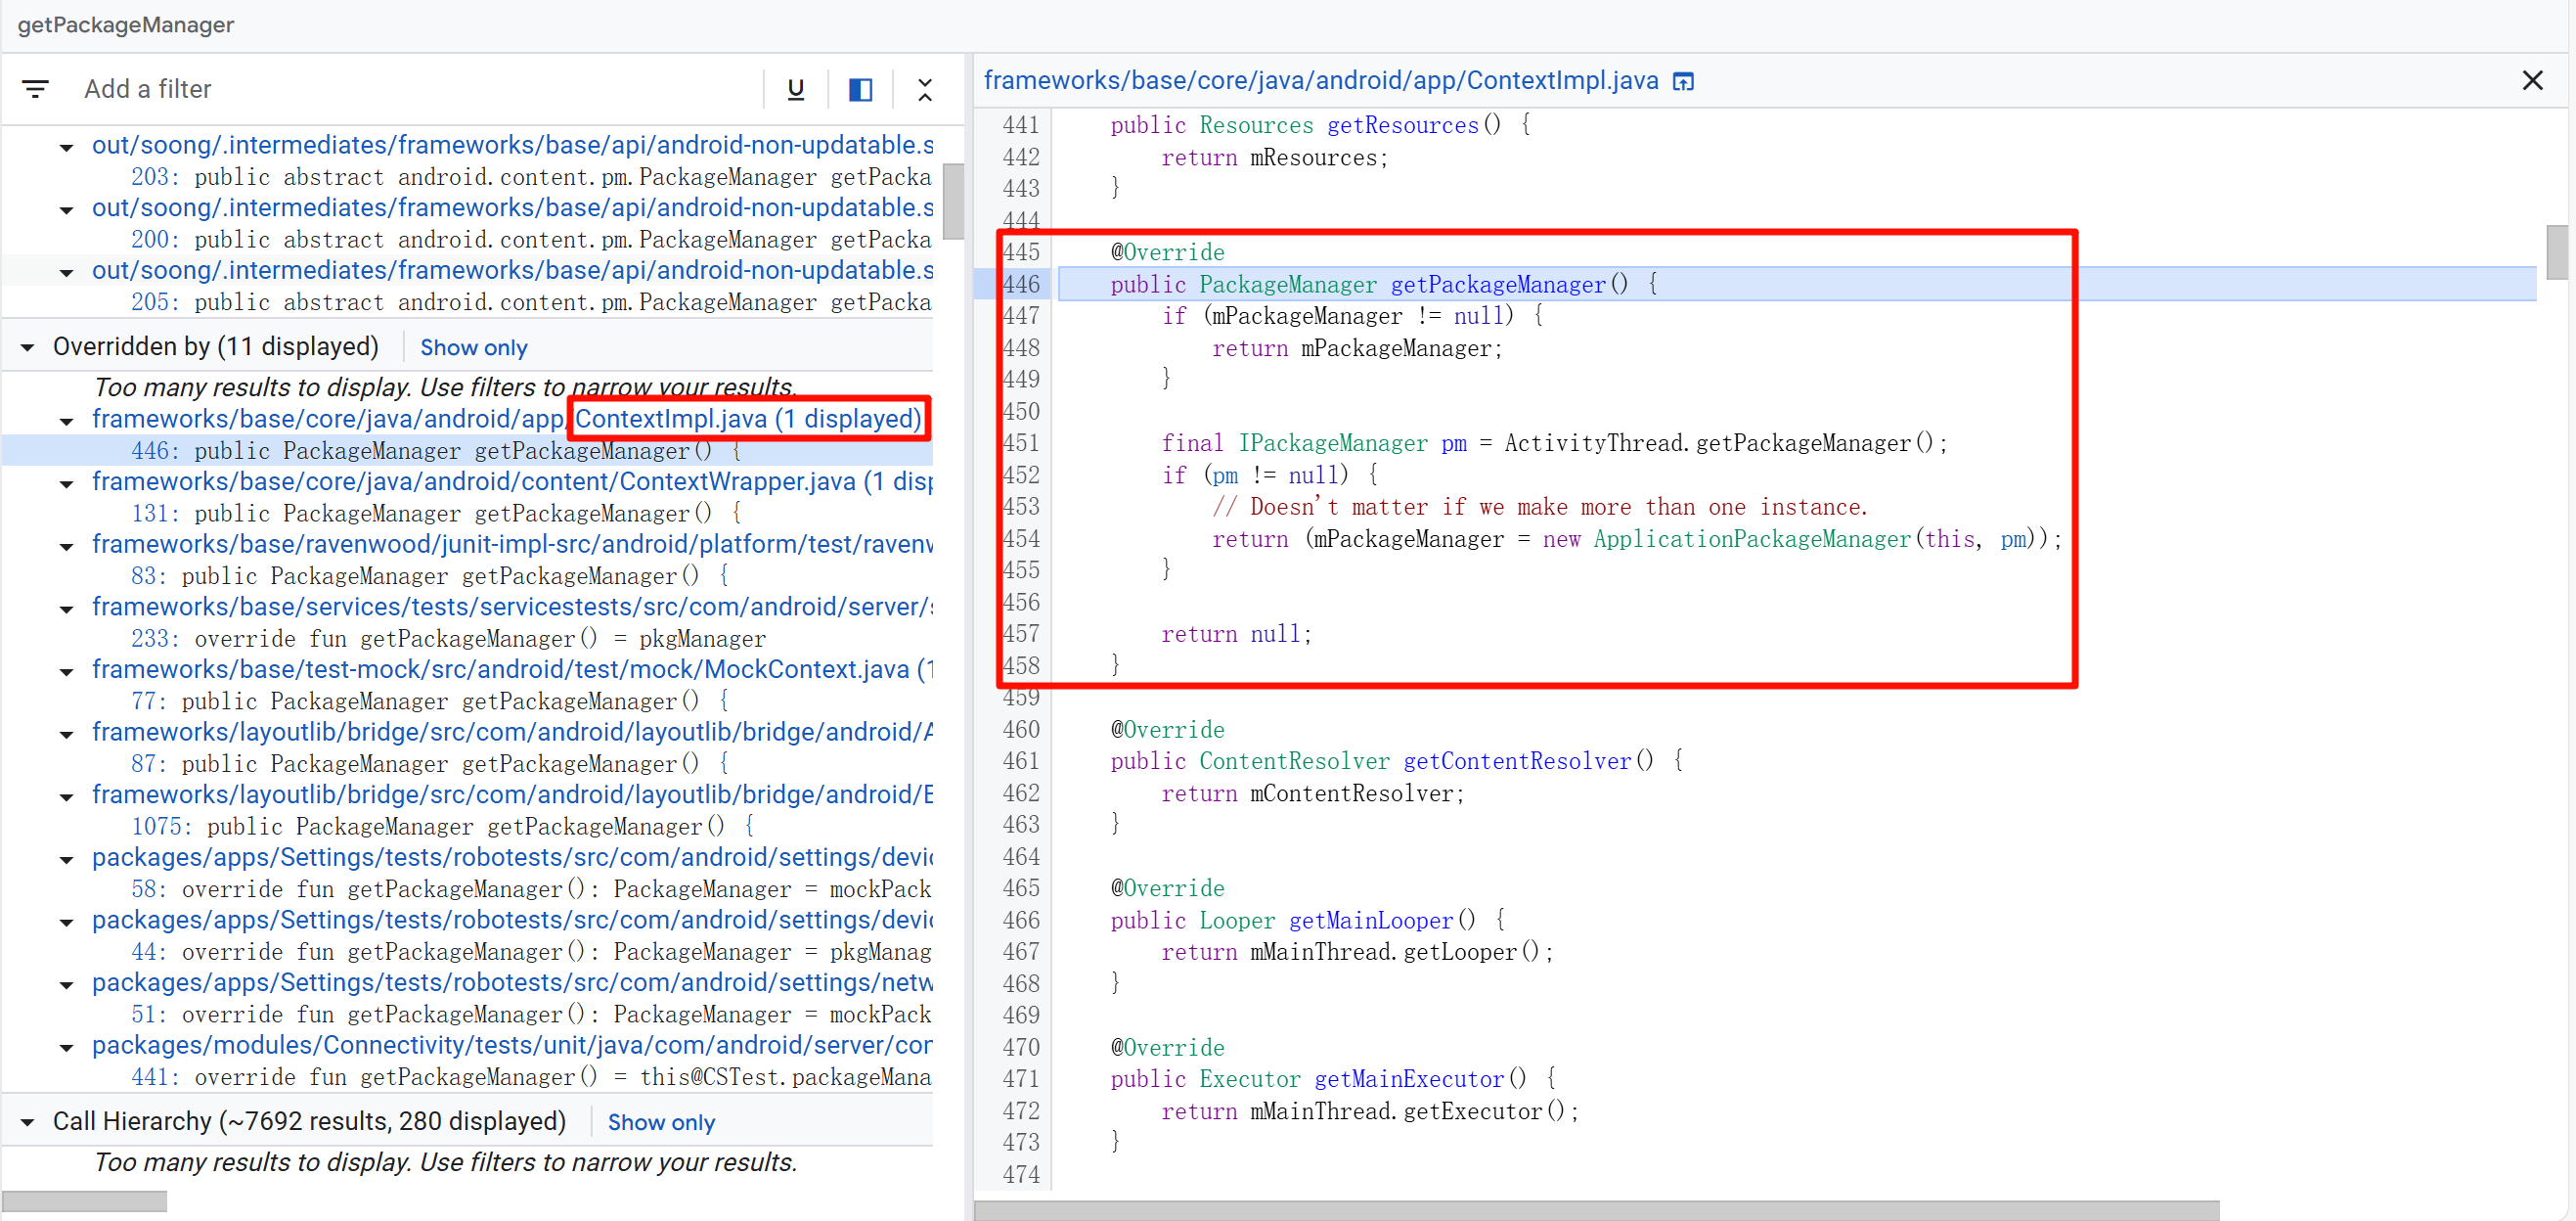2576x1221 pixels.
Task: Click the collapse all results icon
Action: click(x=924, y=89)
